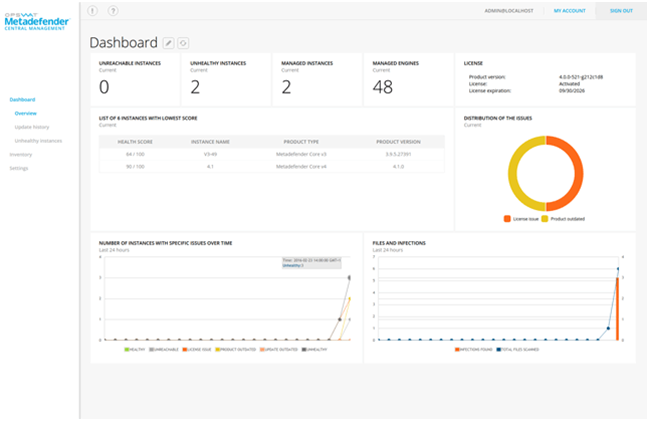Click license expiration date 09/30/2026

point(572,91)
